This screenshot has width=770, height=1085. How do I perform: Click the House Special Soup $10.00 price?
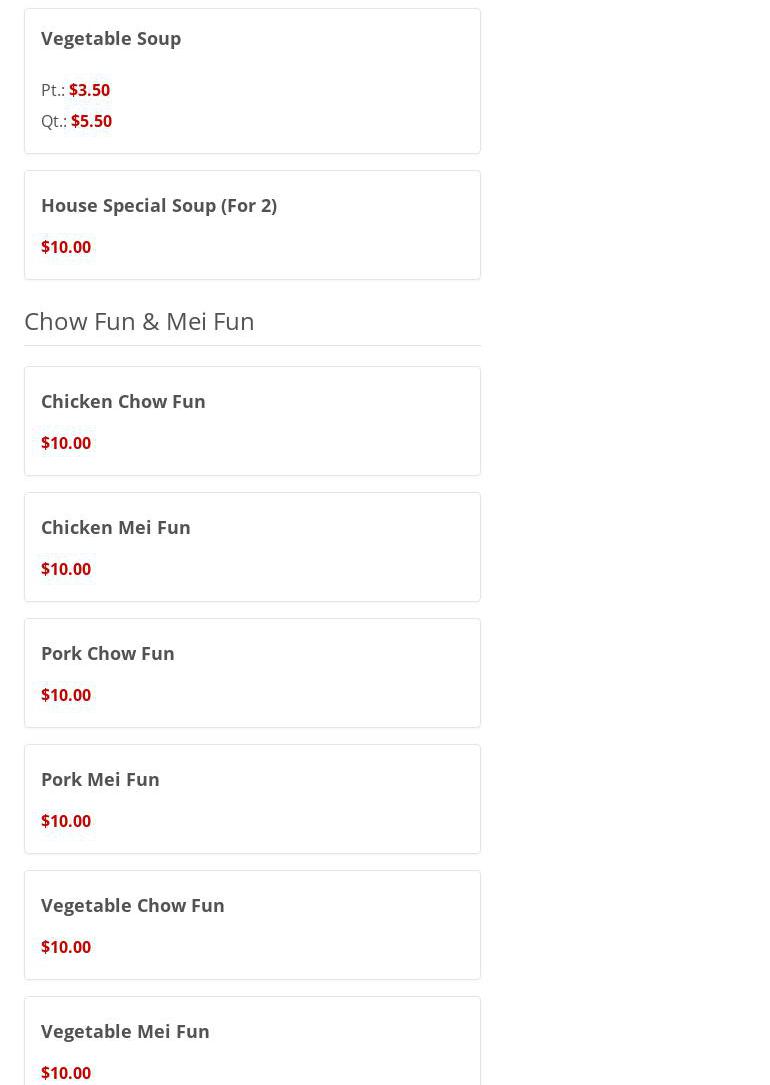pyautogui.click(x=66, y=247)
